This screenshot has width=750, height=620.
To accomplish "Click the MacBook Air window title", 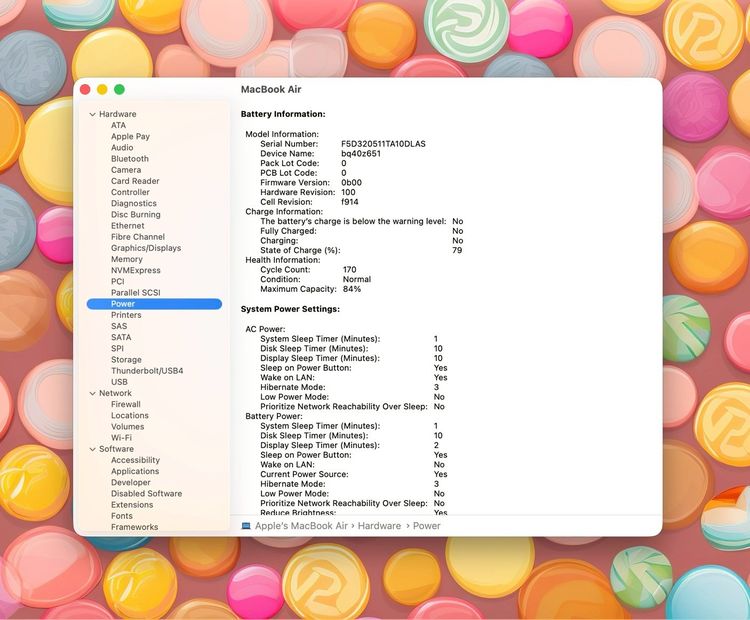I will click(271, 89).
